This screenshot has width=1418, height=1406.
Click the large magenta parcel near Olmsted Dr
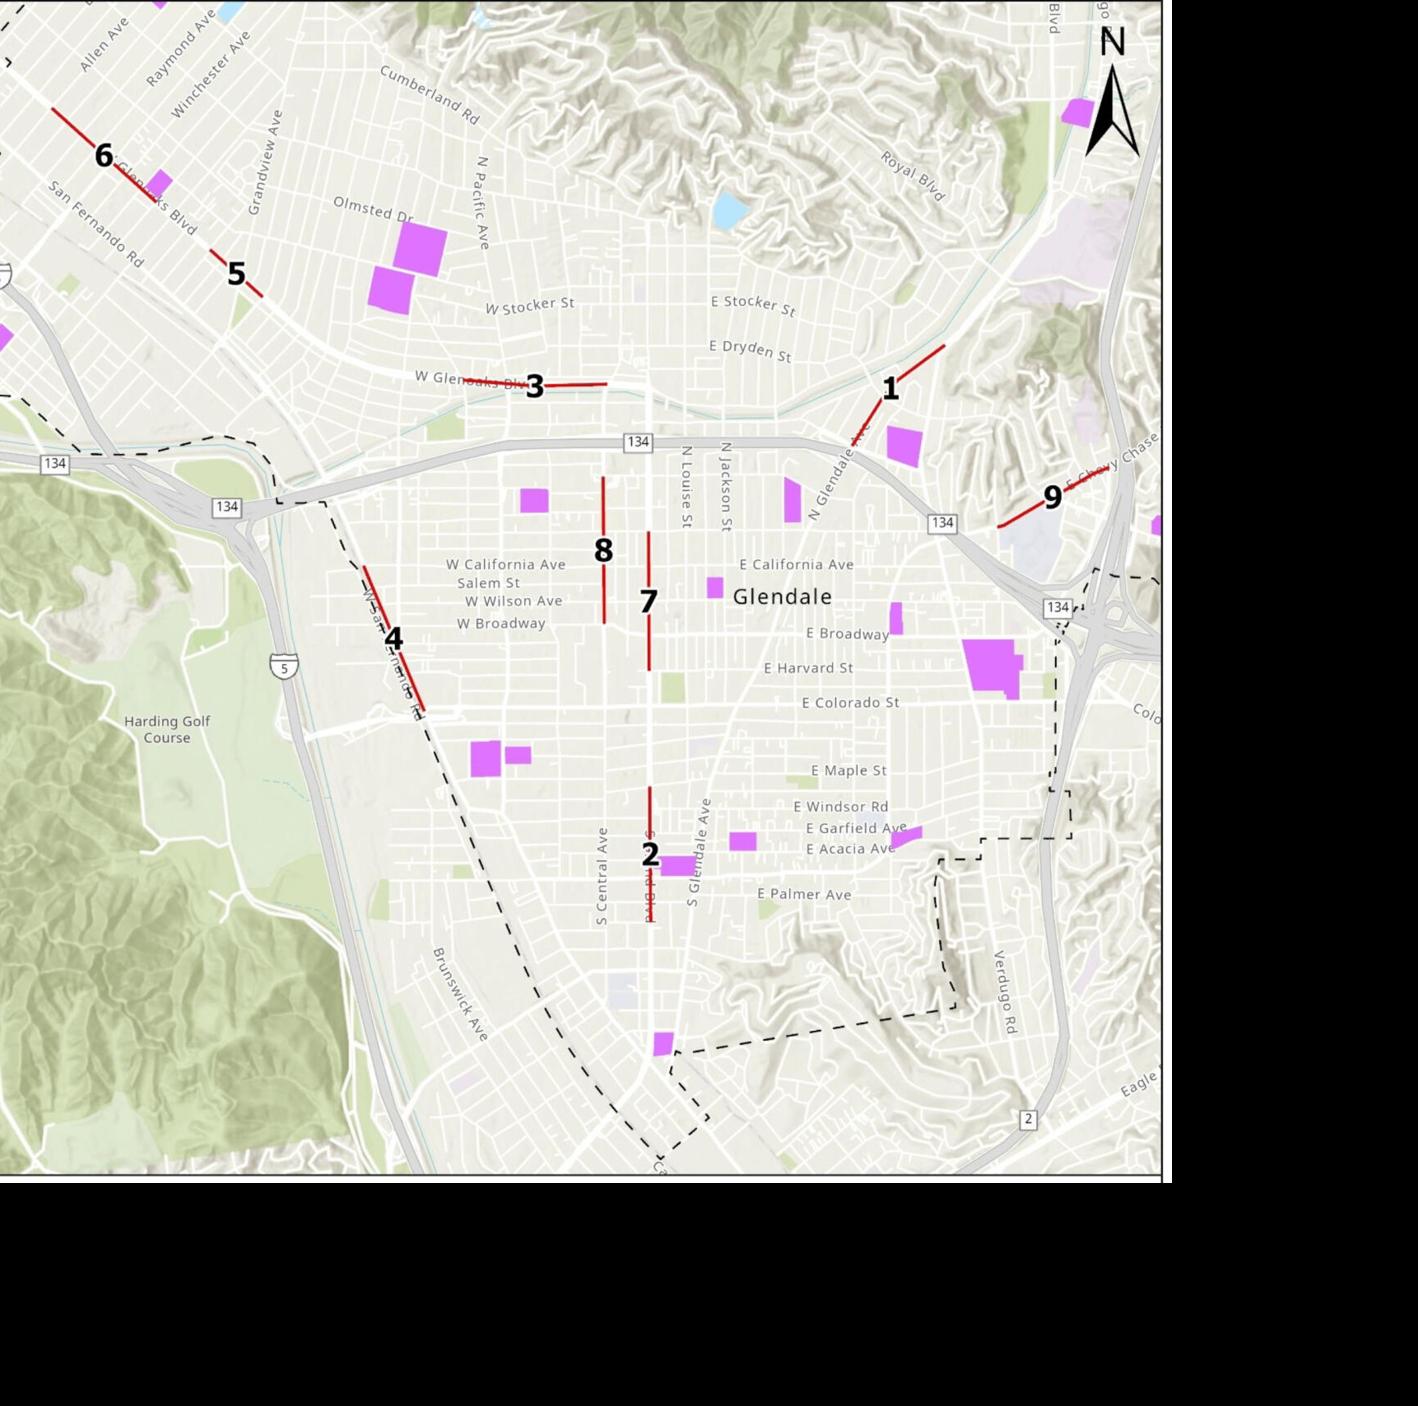point(420,248)
